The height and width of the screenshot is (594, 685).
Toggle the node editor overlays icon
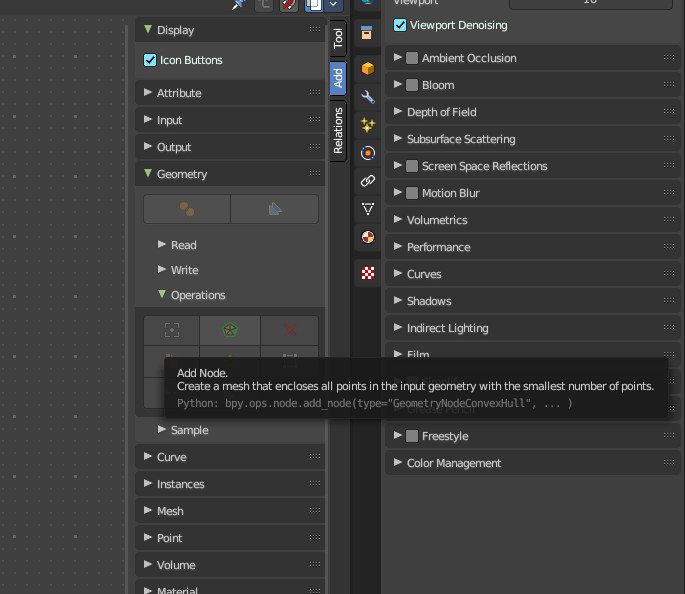tap(314, 4)
